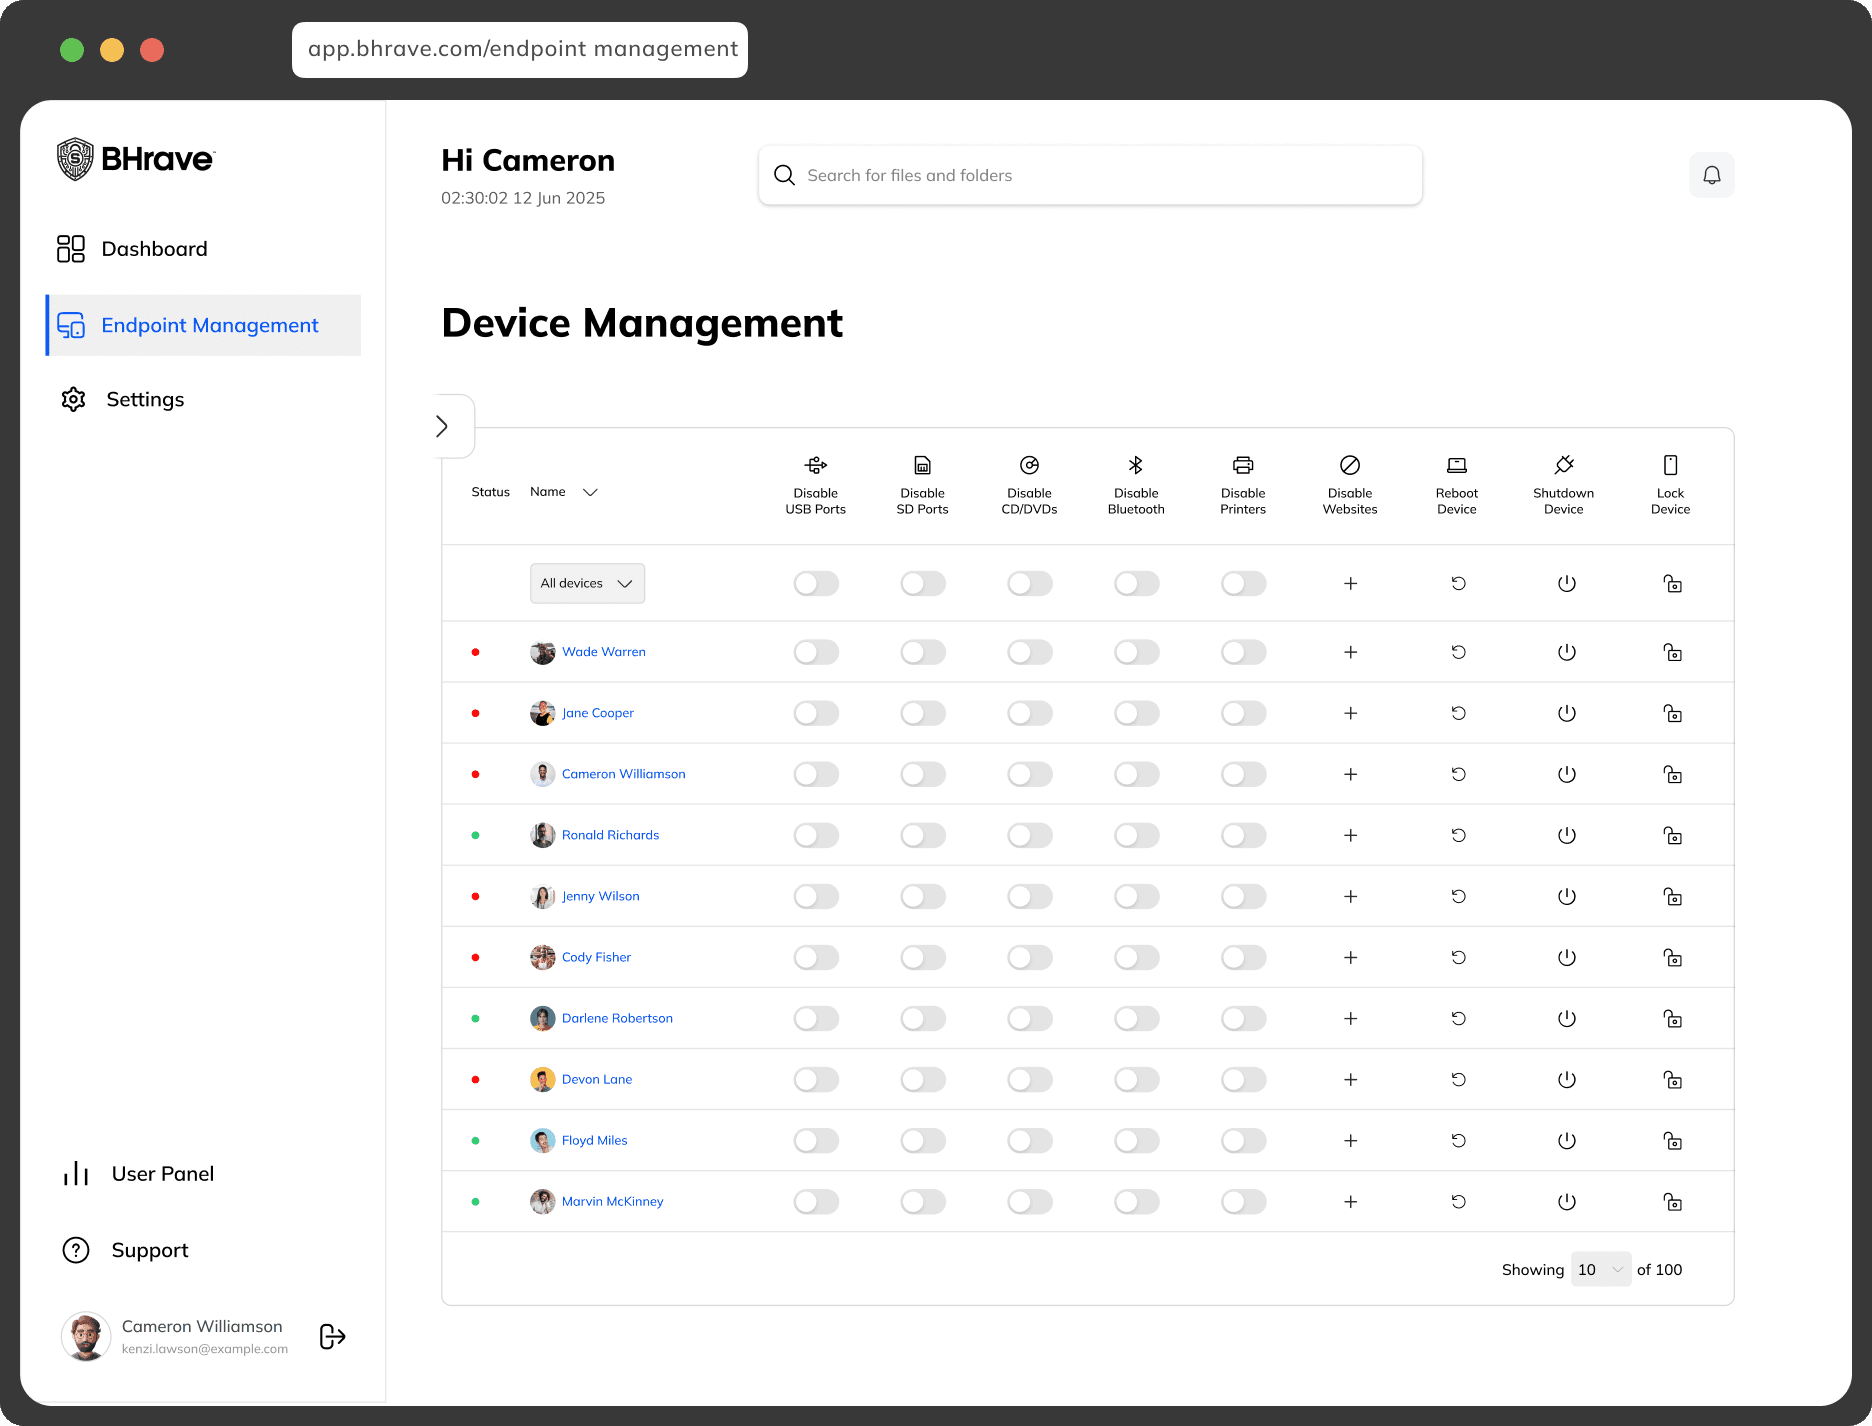The width and height of the screenshot is (1872, 1426).
Task: Open the Marvin McKinney user link
Action: pos(612,1201)
